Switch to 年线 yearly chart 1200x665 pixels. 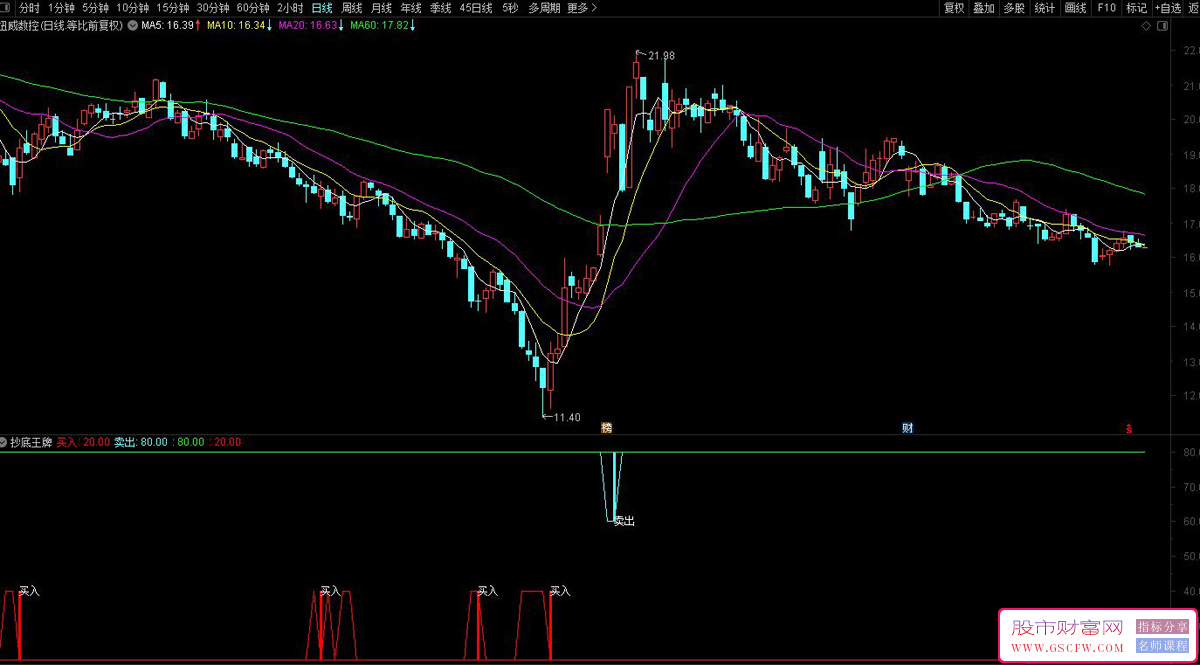(x=411, y=8)
